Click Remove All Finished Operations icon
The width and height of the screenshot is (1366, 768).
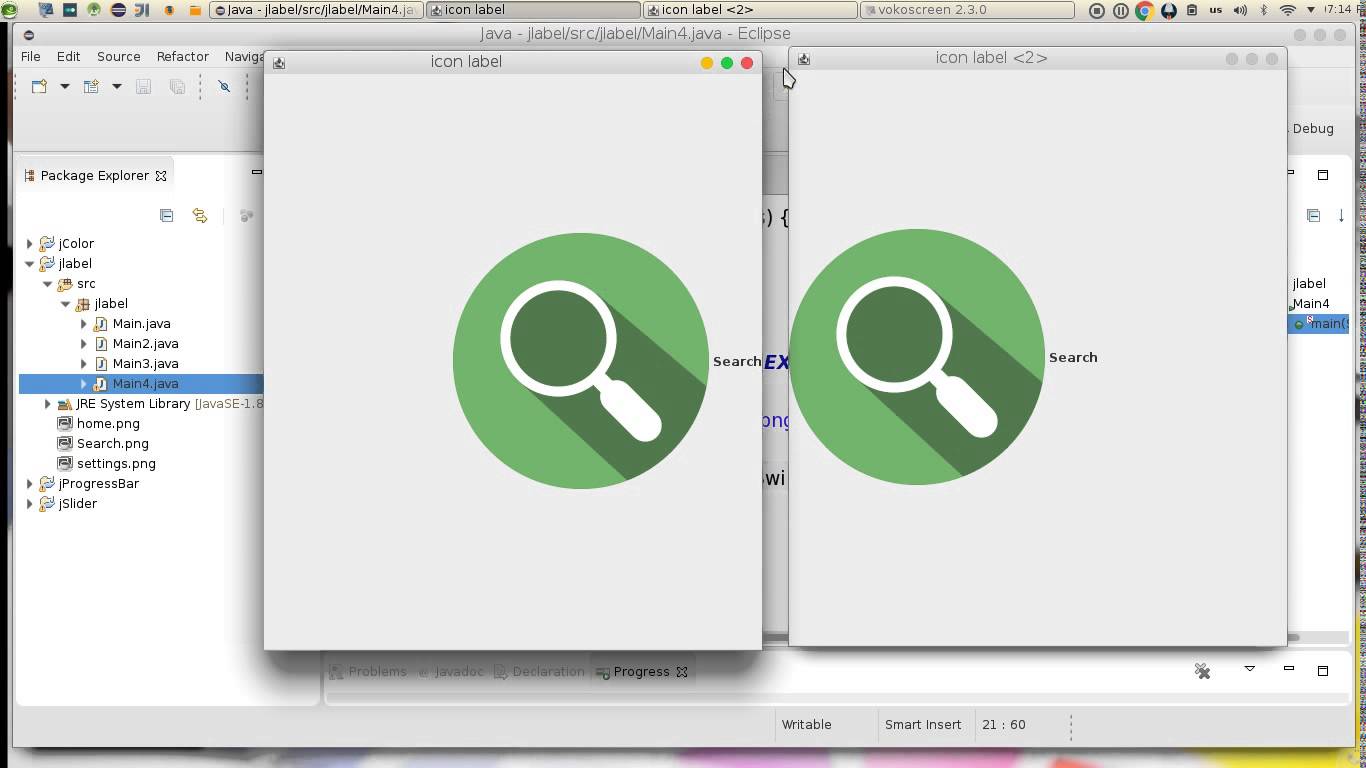(x=1203, y=671)
